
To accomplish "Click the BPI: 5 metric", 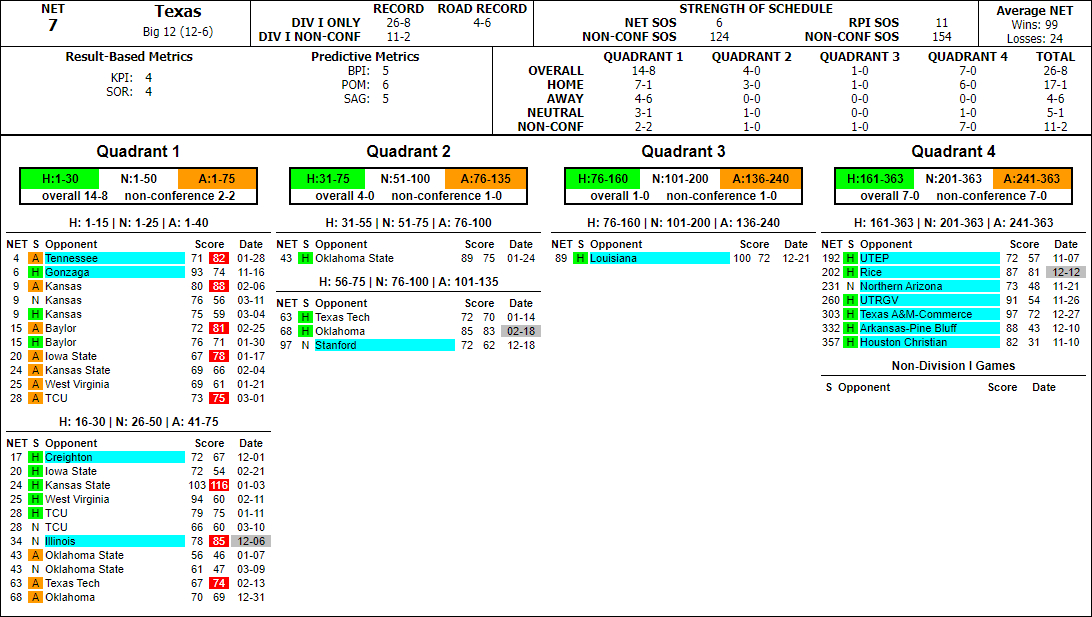I will [368, 71].
